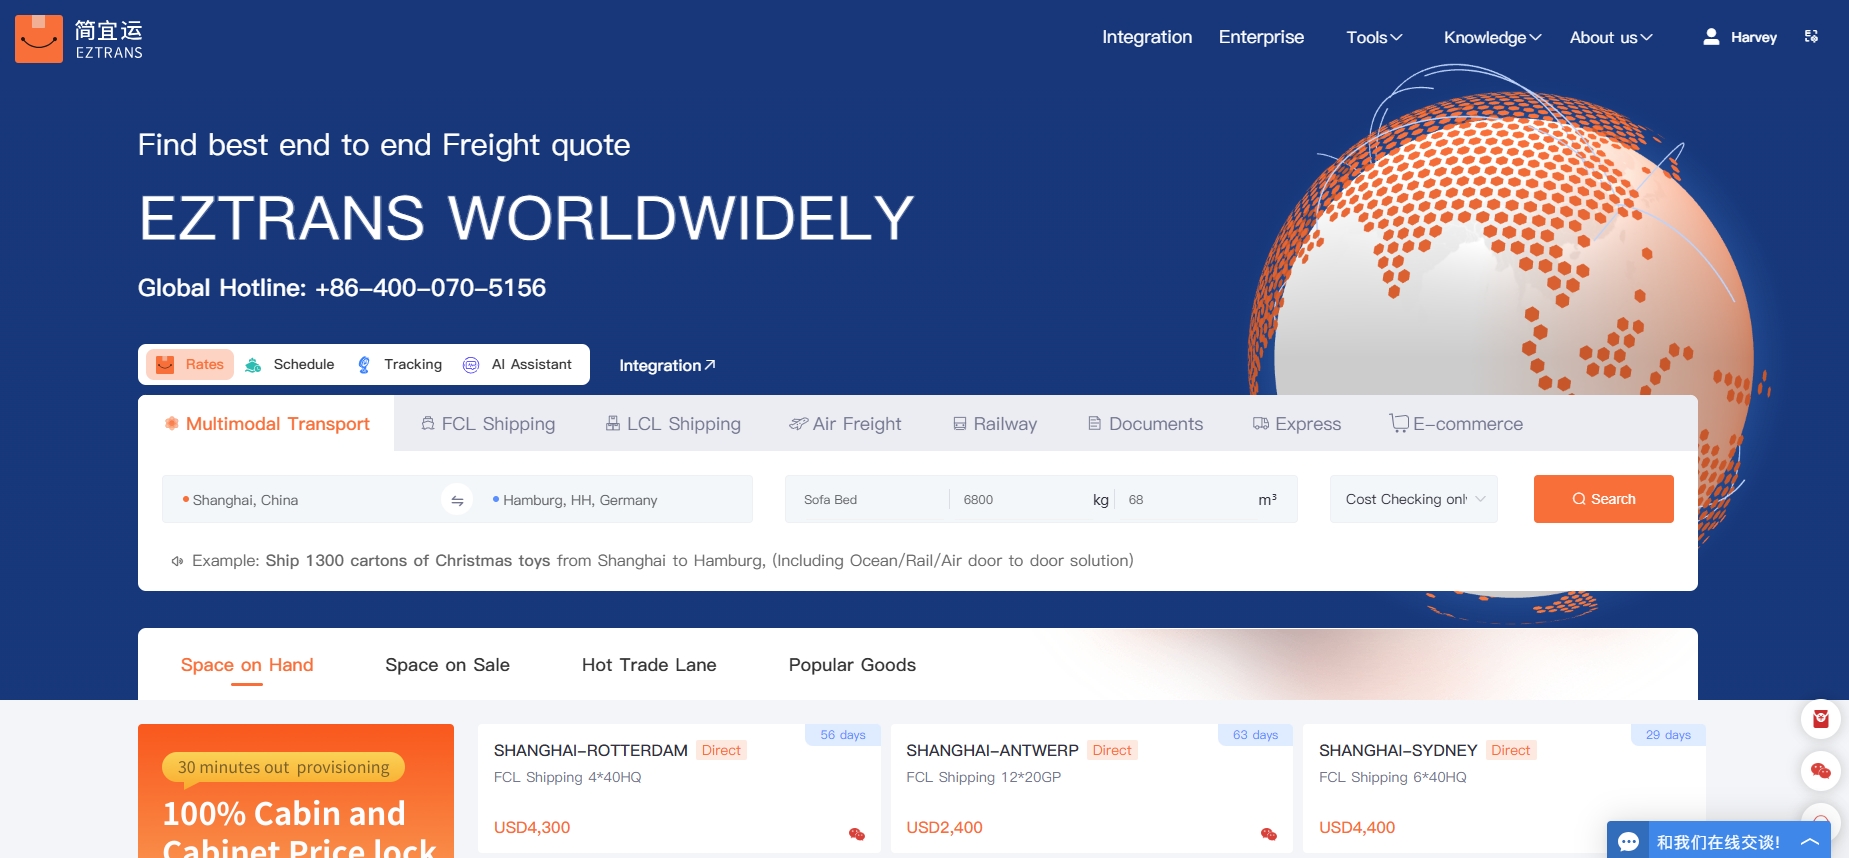Switch to the Tracking mode

click(x=400, y=365)
